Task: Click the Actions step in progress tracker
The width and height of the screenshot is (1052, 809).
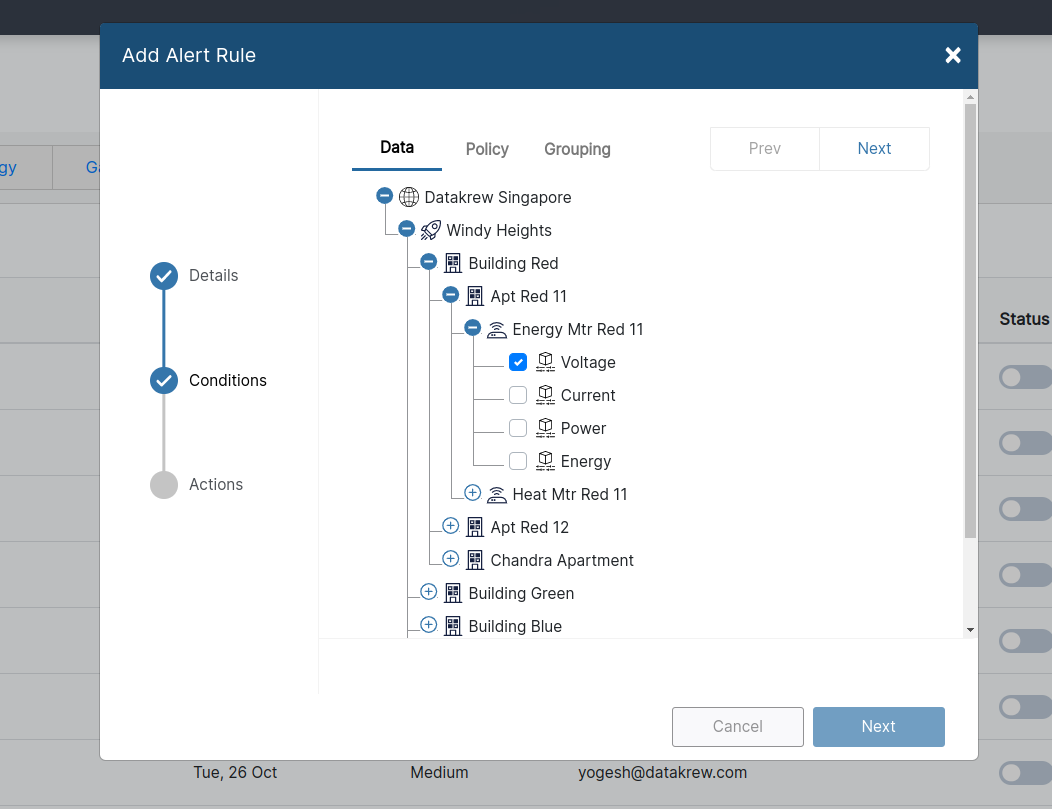Action: pyautogui.click(x=215, y=484)
